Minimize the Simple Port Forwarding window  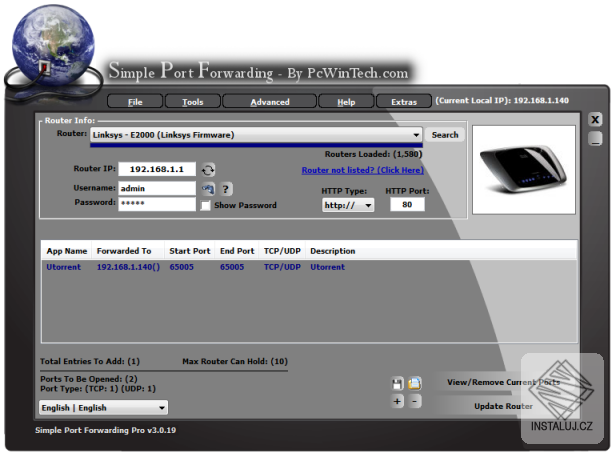point(595,139)
